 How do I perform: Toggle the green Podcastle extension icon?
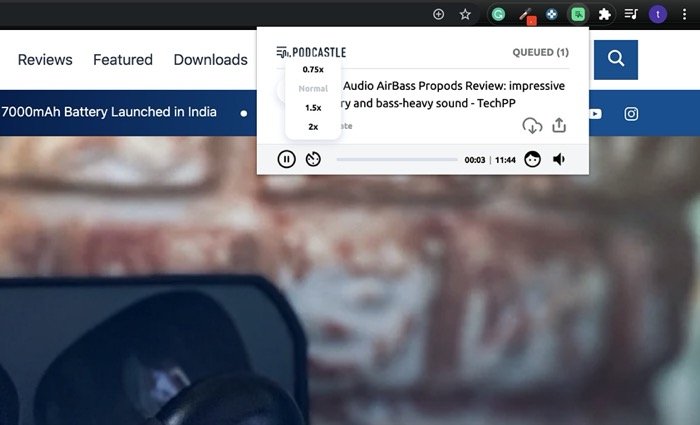coord(579,14)
